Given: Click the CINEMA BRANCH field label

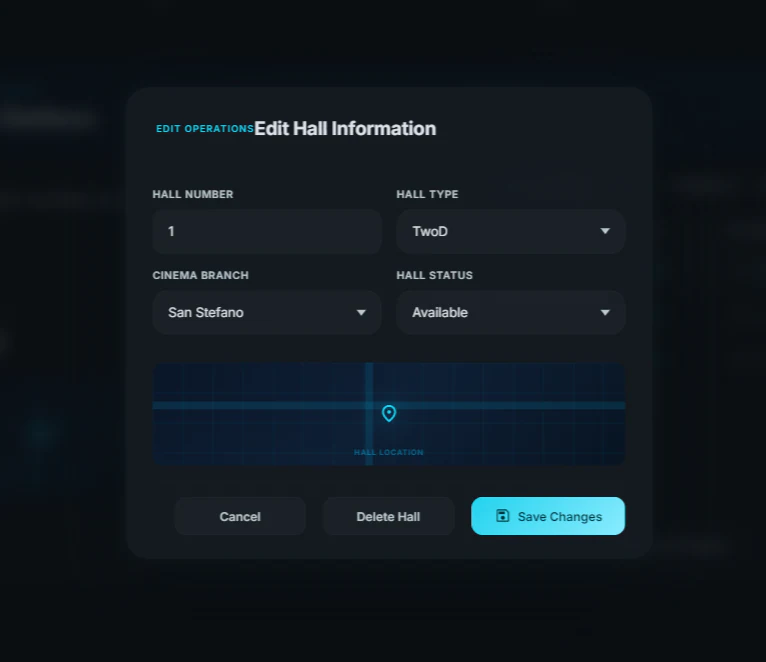Looking at the screenshot, I should click(x=201, y=276).
